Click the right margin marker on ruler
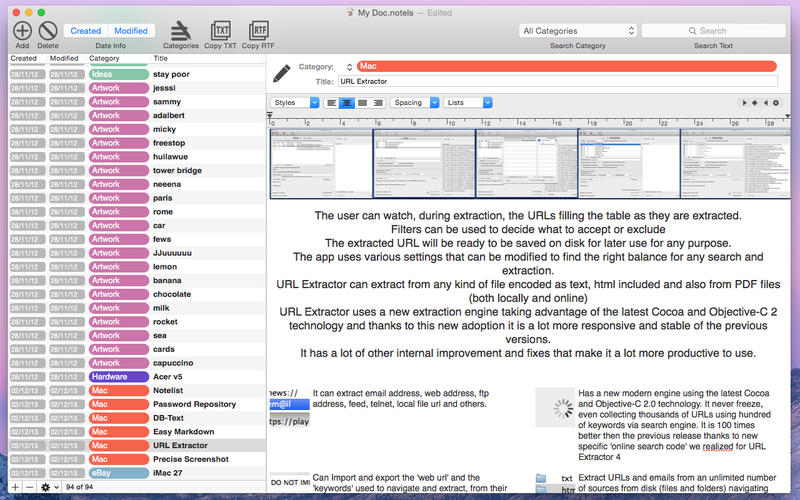800x500 pixels. coord(787,117)
